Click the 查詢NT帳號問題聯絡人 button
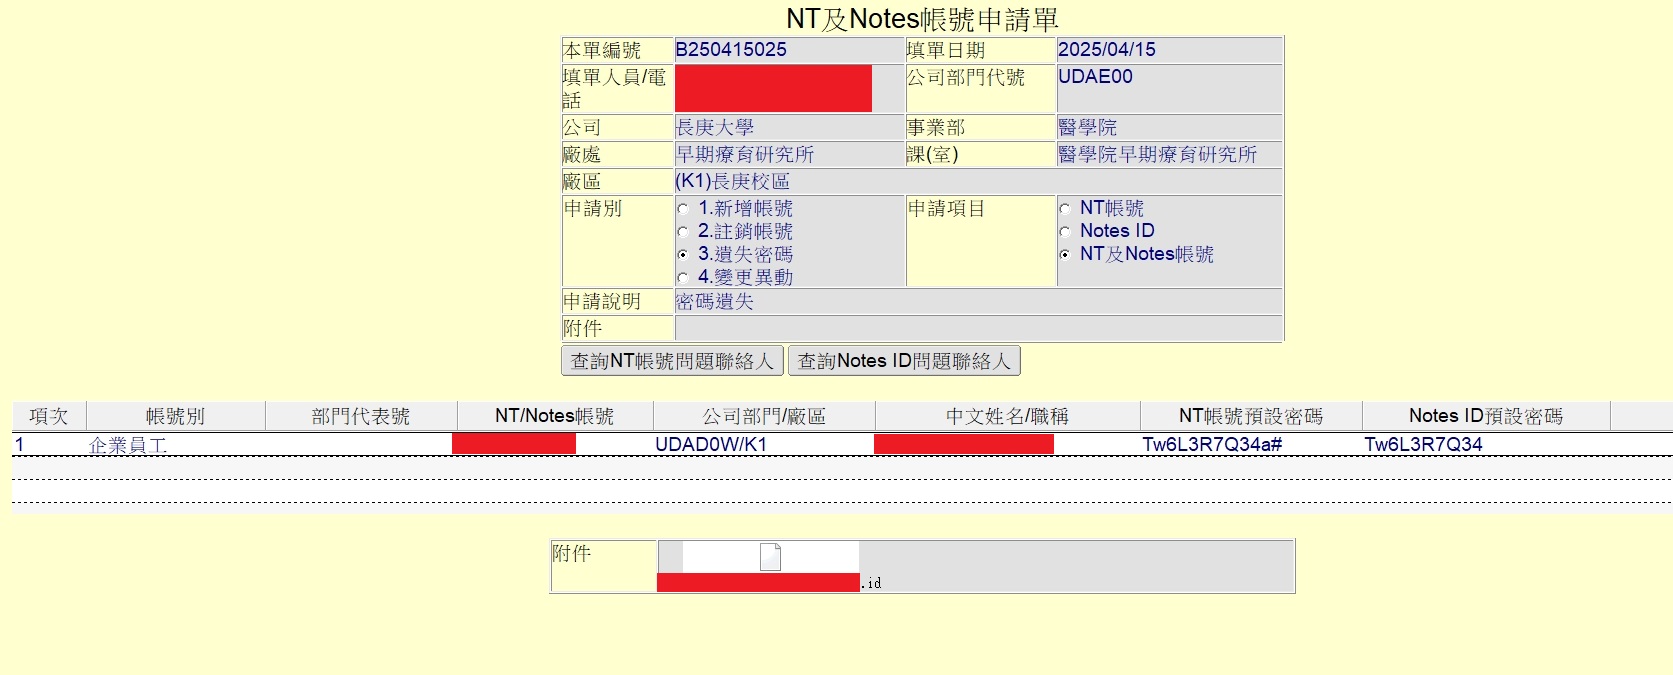 coord(672,361)
